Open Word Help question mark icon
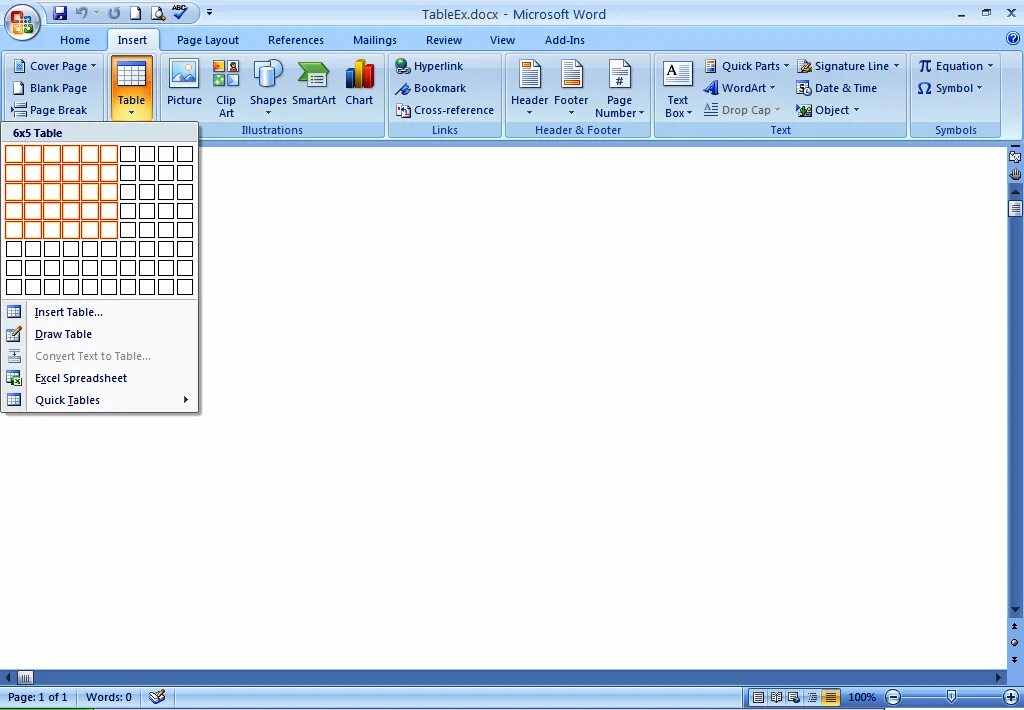The height and width of the screenshot is (710, 1024). (1013, 39)
